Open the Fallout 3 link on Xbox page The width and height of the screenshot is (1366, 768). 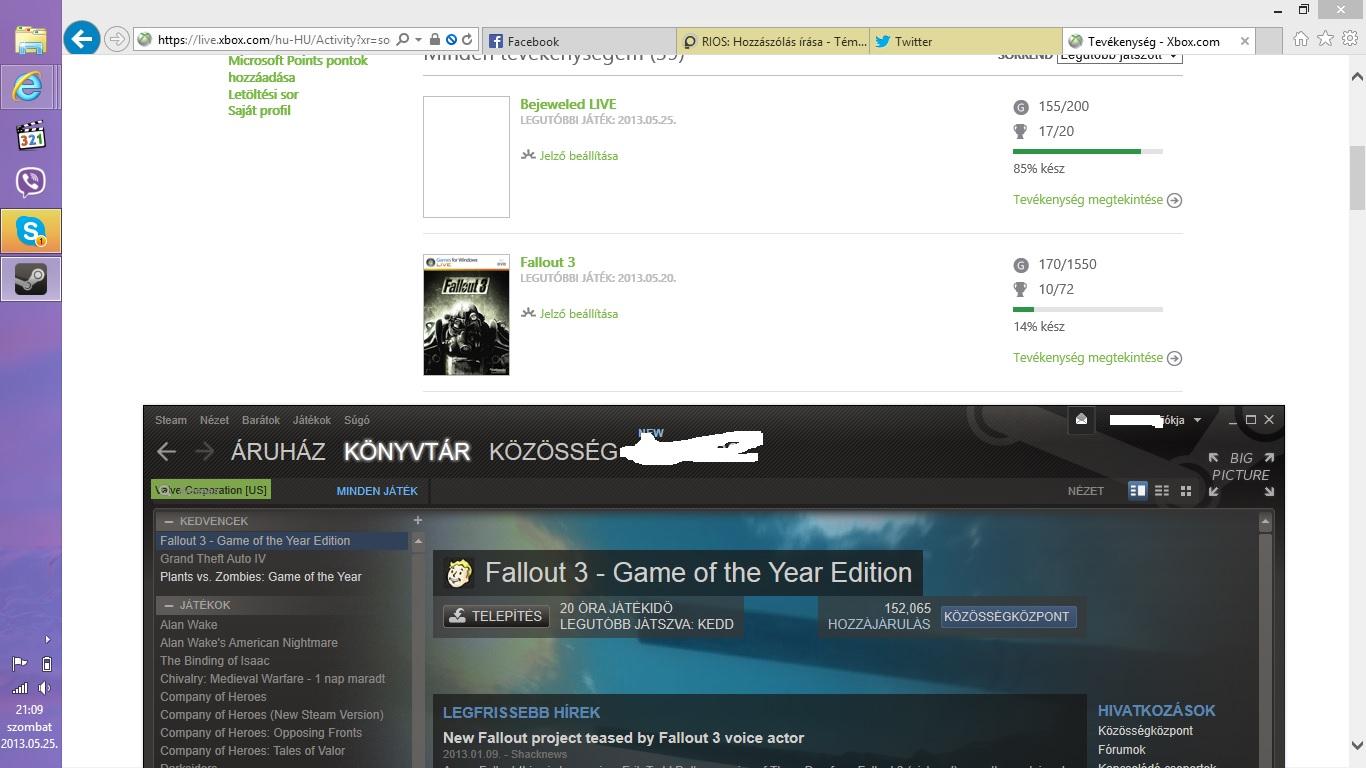[547, 262]
